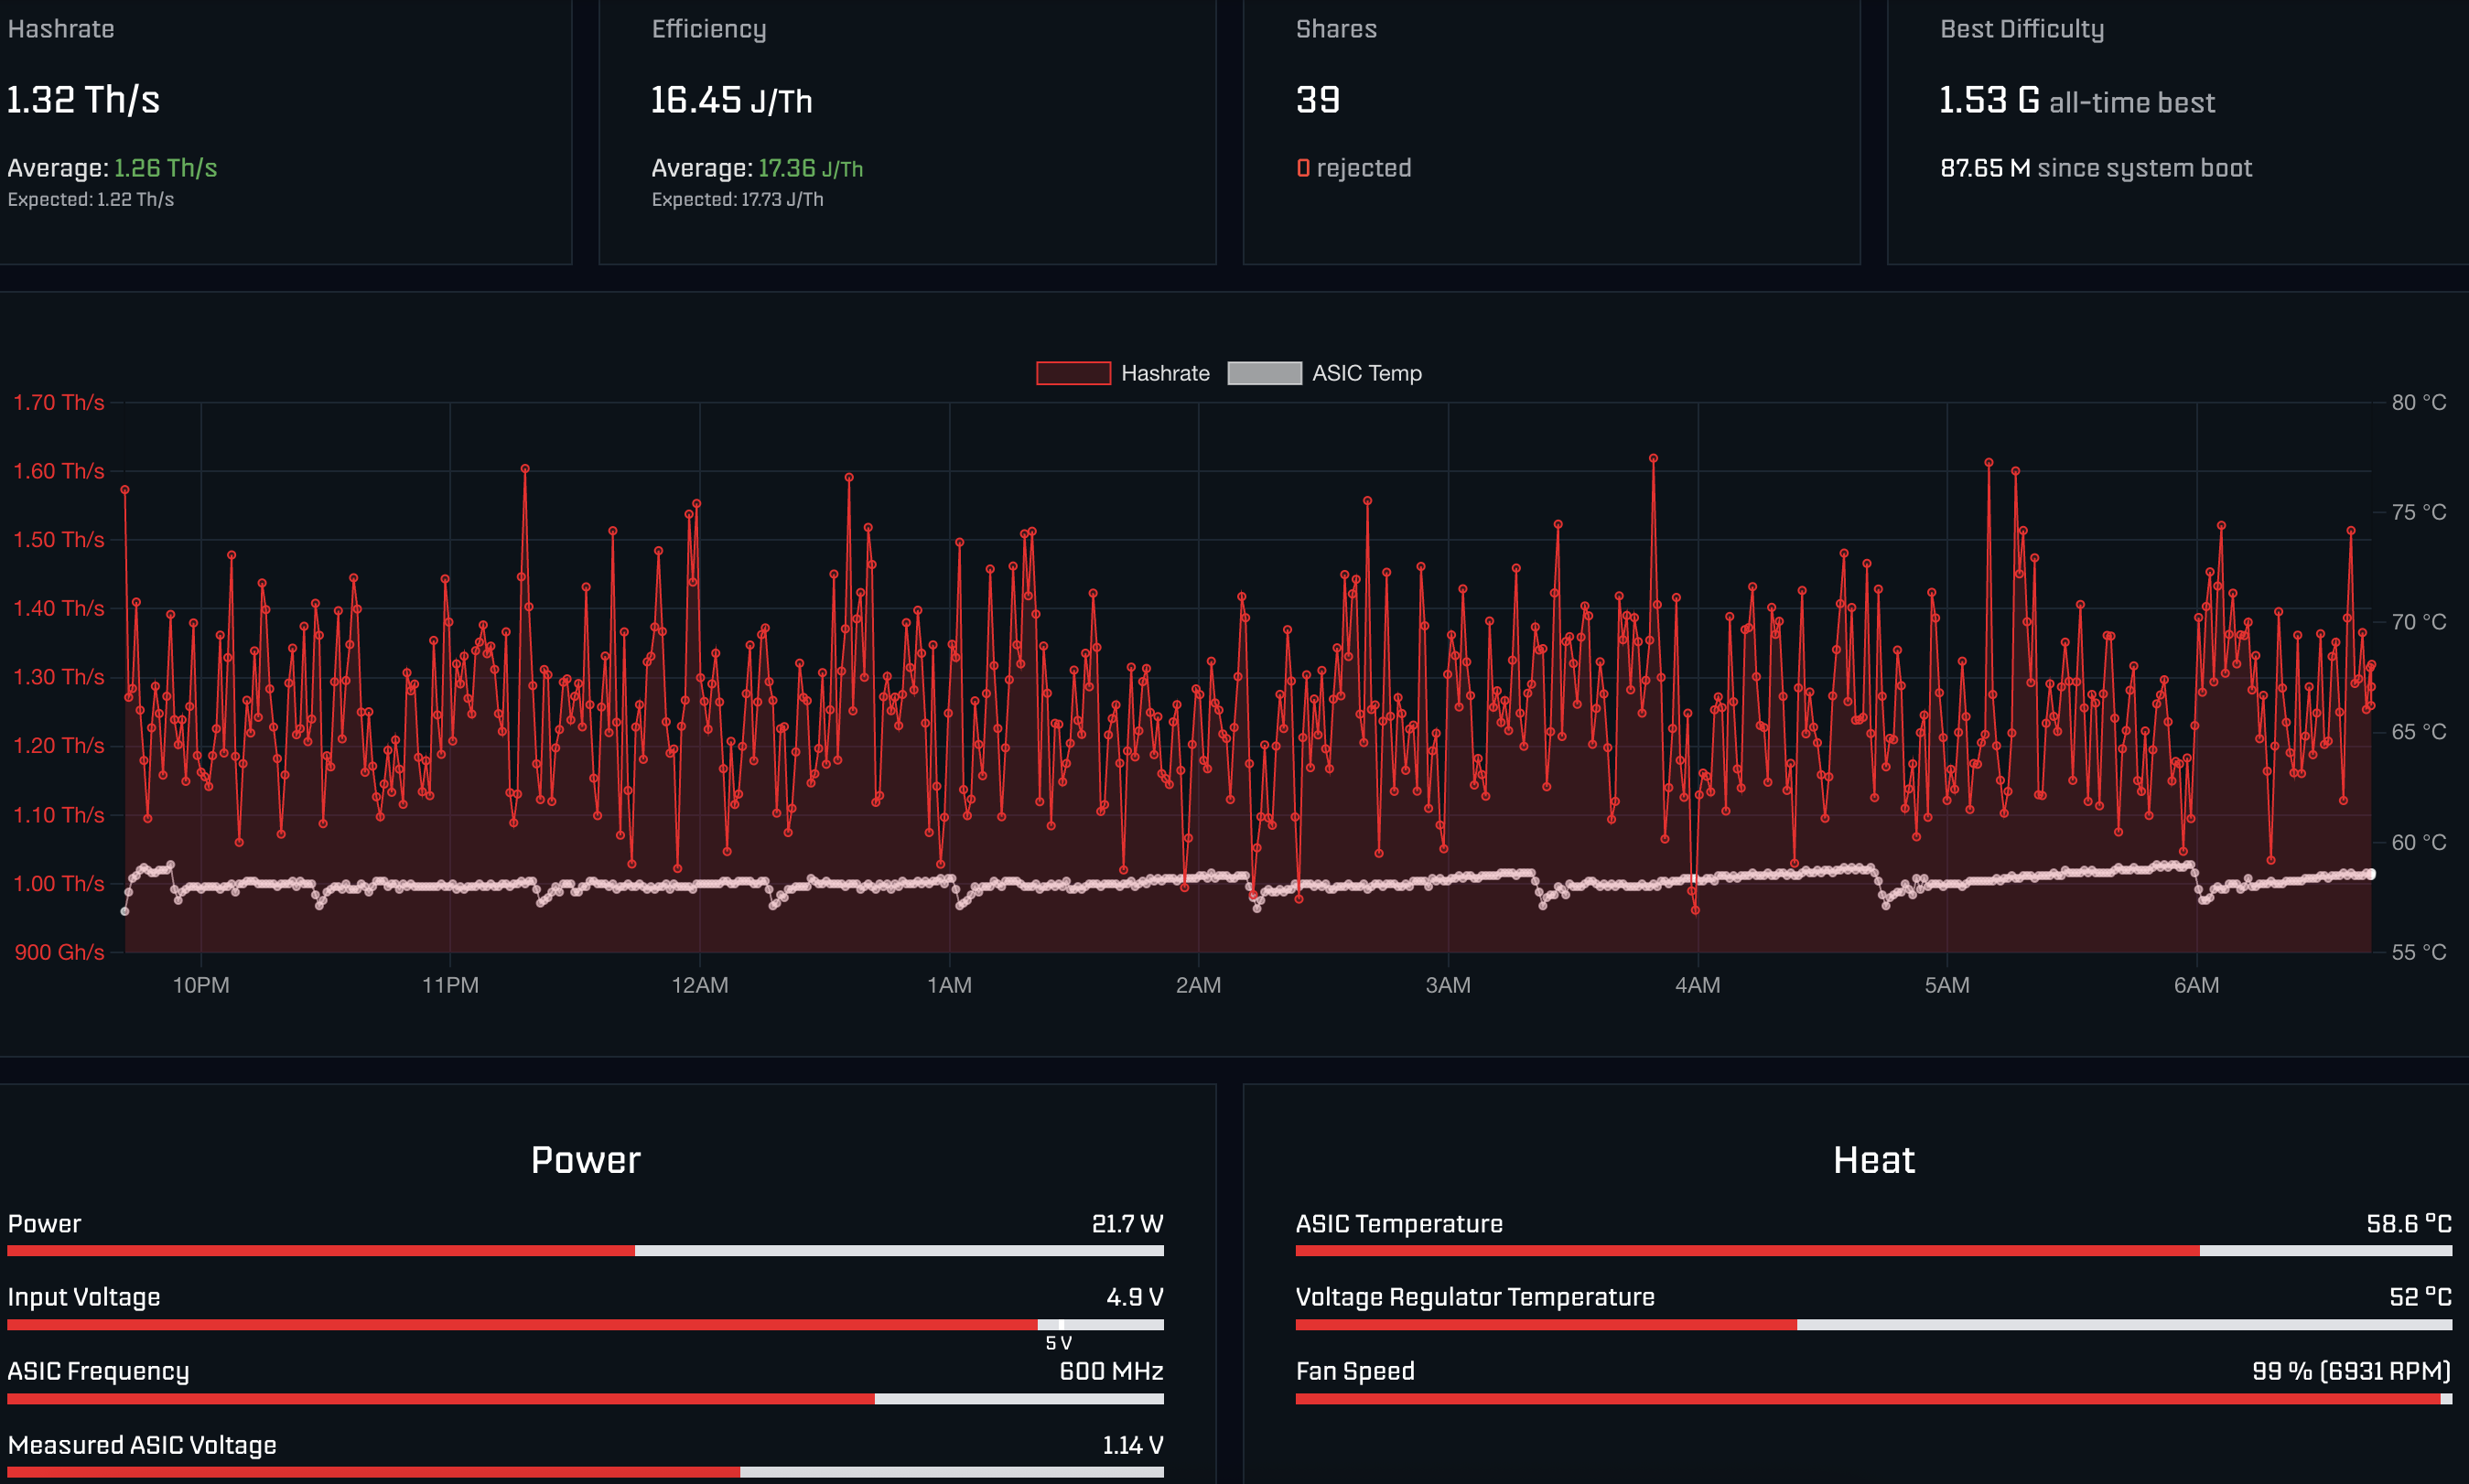
Task: Click the Voltage Regulator Temperature label
Action: pos(1475,1297)
